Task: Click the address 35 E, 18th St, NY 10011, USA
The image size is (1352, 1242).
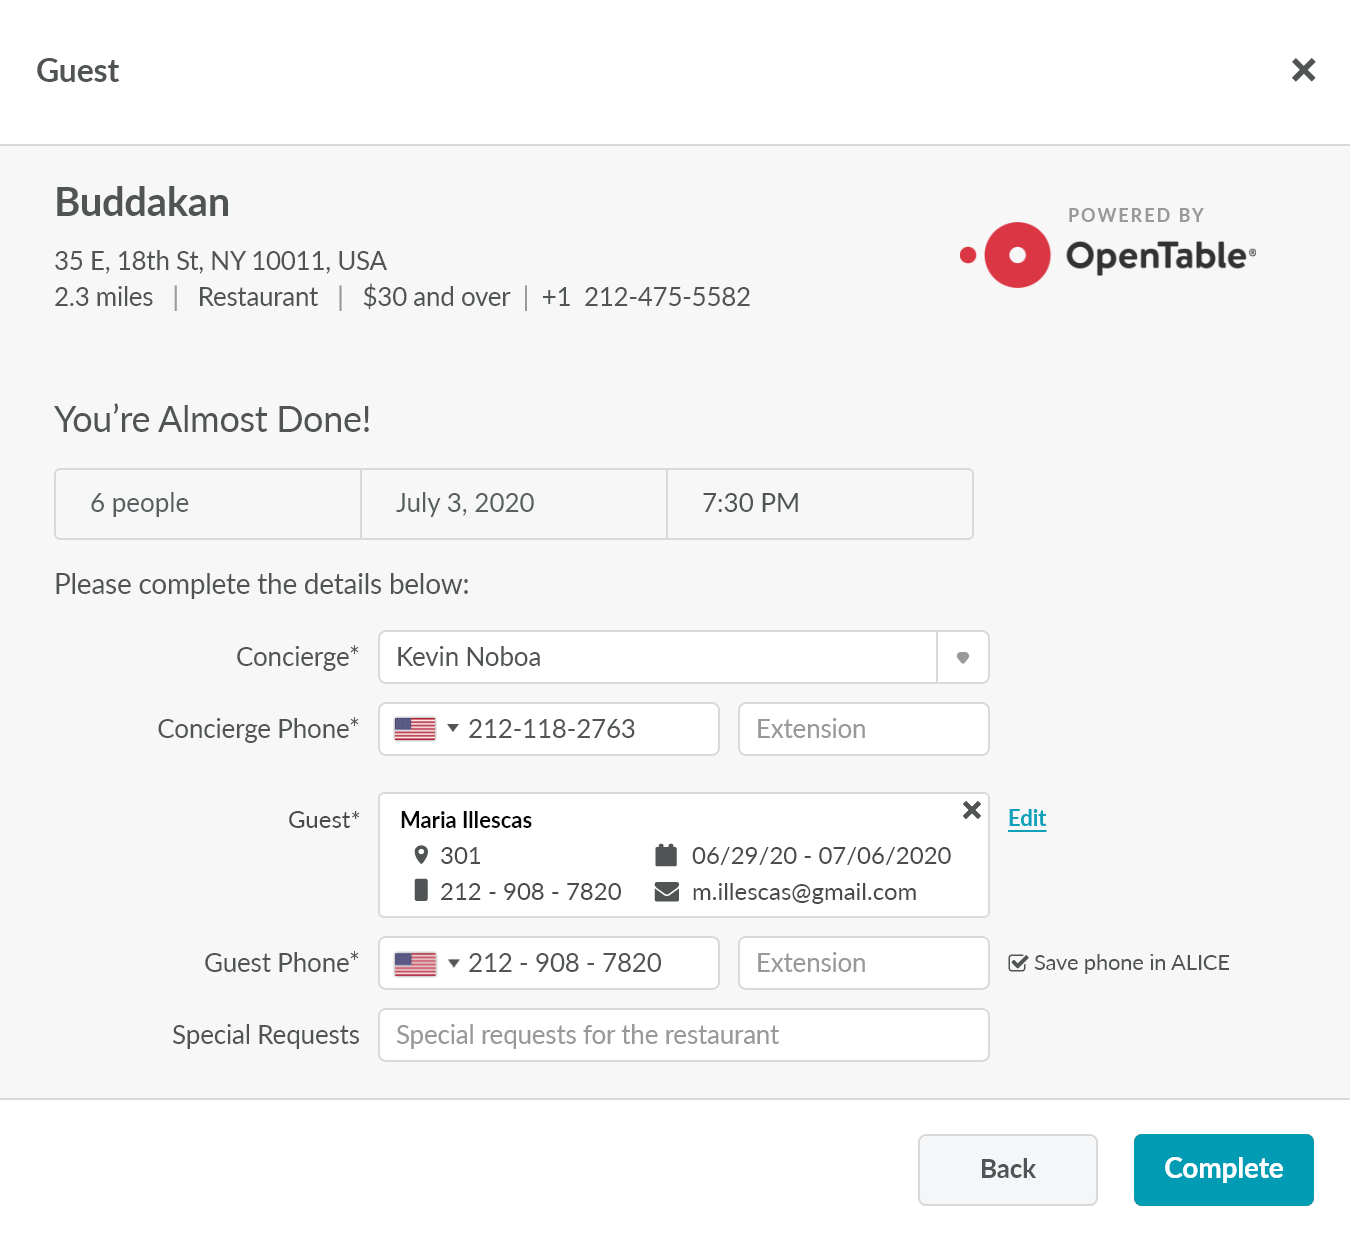Action: 221,261
